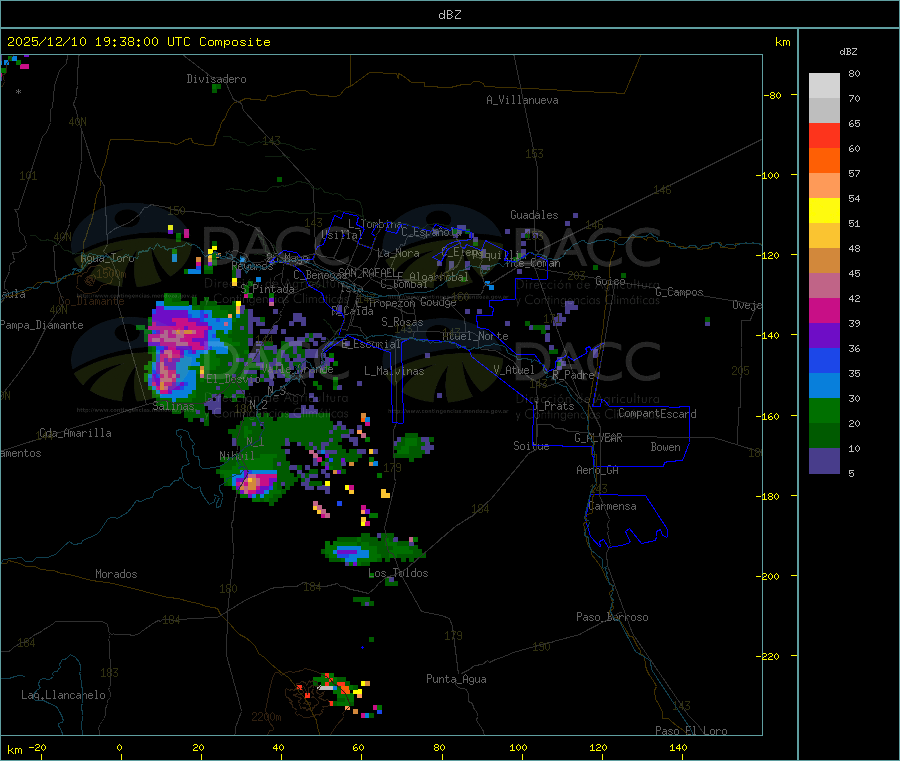
Task: Select the Carmensa label
Action: pyautogui.click(x=612, y=507)
